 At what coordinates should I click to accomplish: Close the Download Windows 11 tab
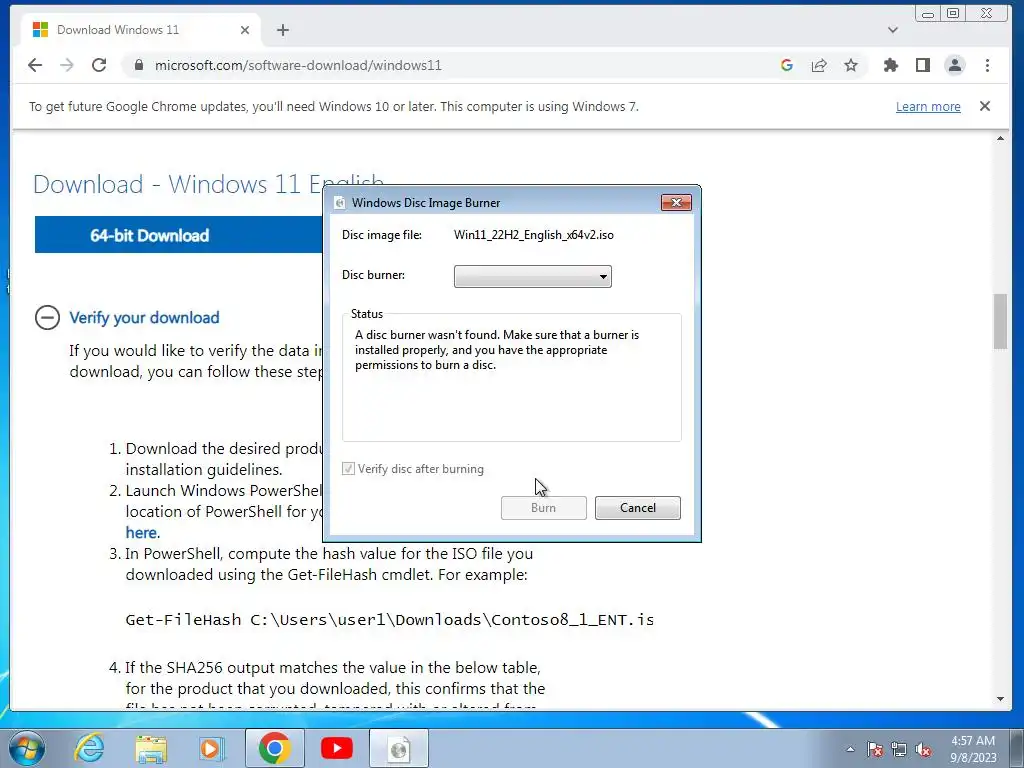coord(245,30)
